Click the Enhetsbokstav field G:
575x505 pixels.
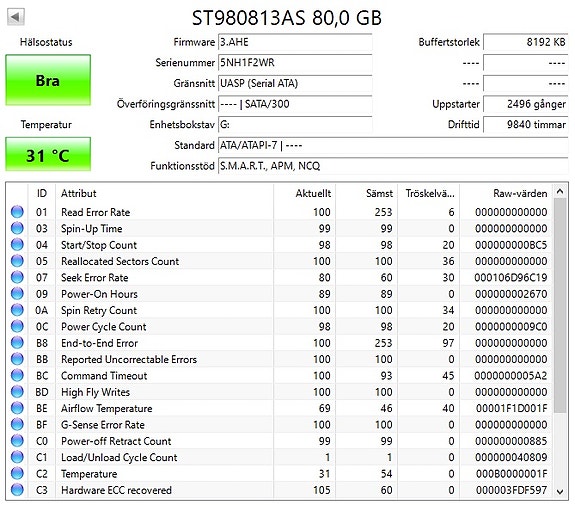295,125
